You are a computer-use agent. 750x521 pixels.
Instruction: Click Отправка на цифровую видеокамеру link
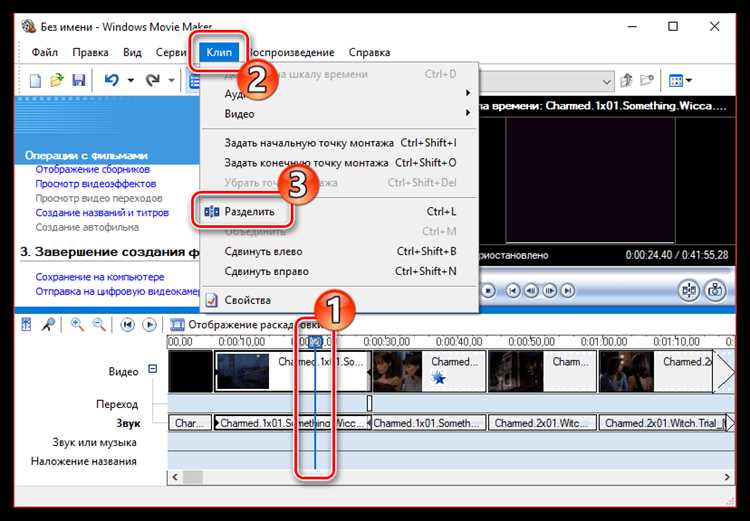tap(117, 291)
